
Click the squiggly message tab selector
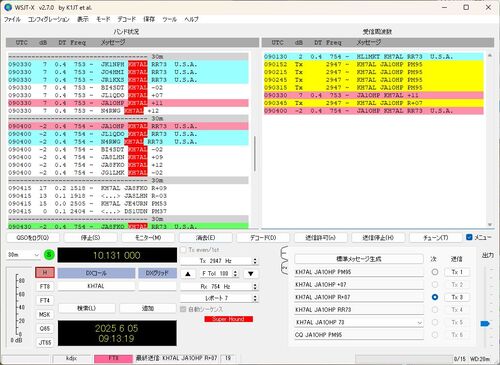coord(284,261)
